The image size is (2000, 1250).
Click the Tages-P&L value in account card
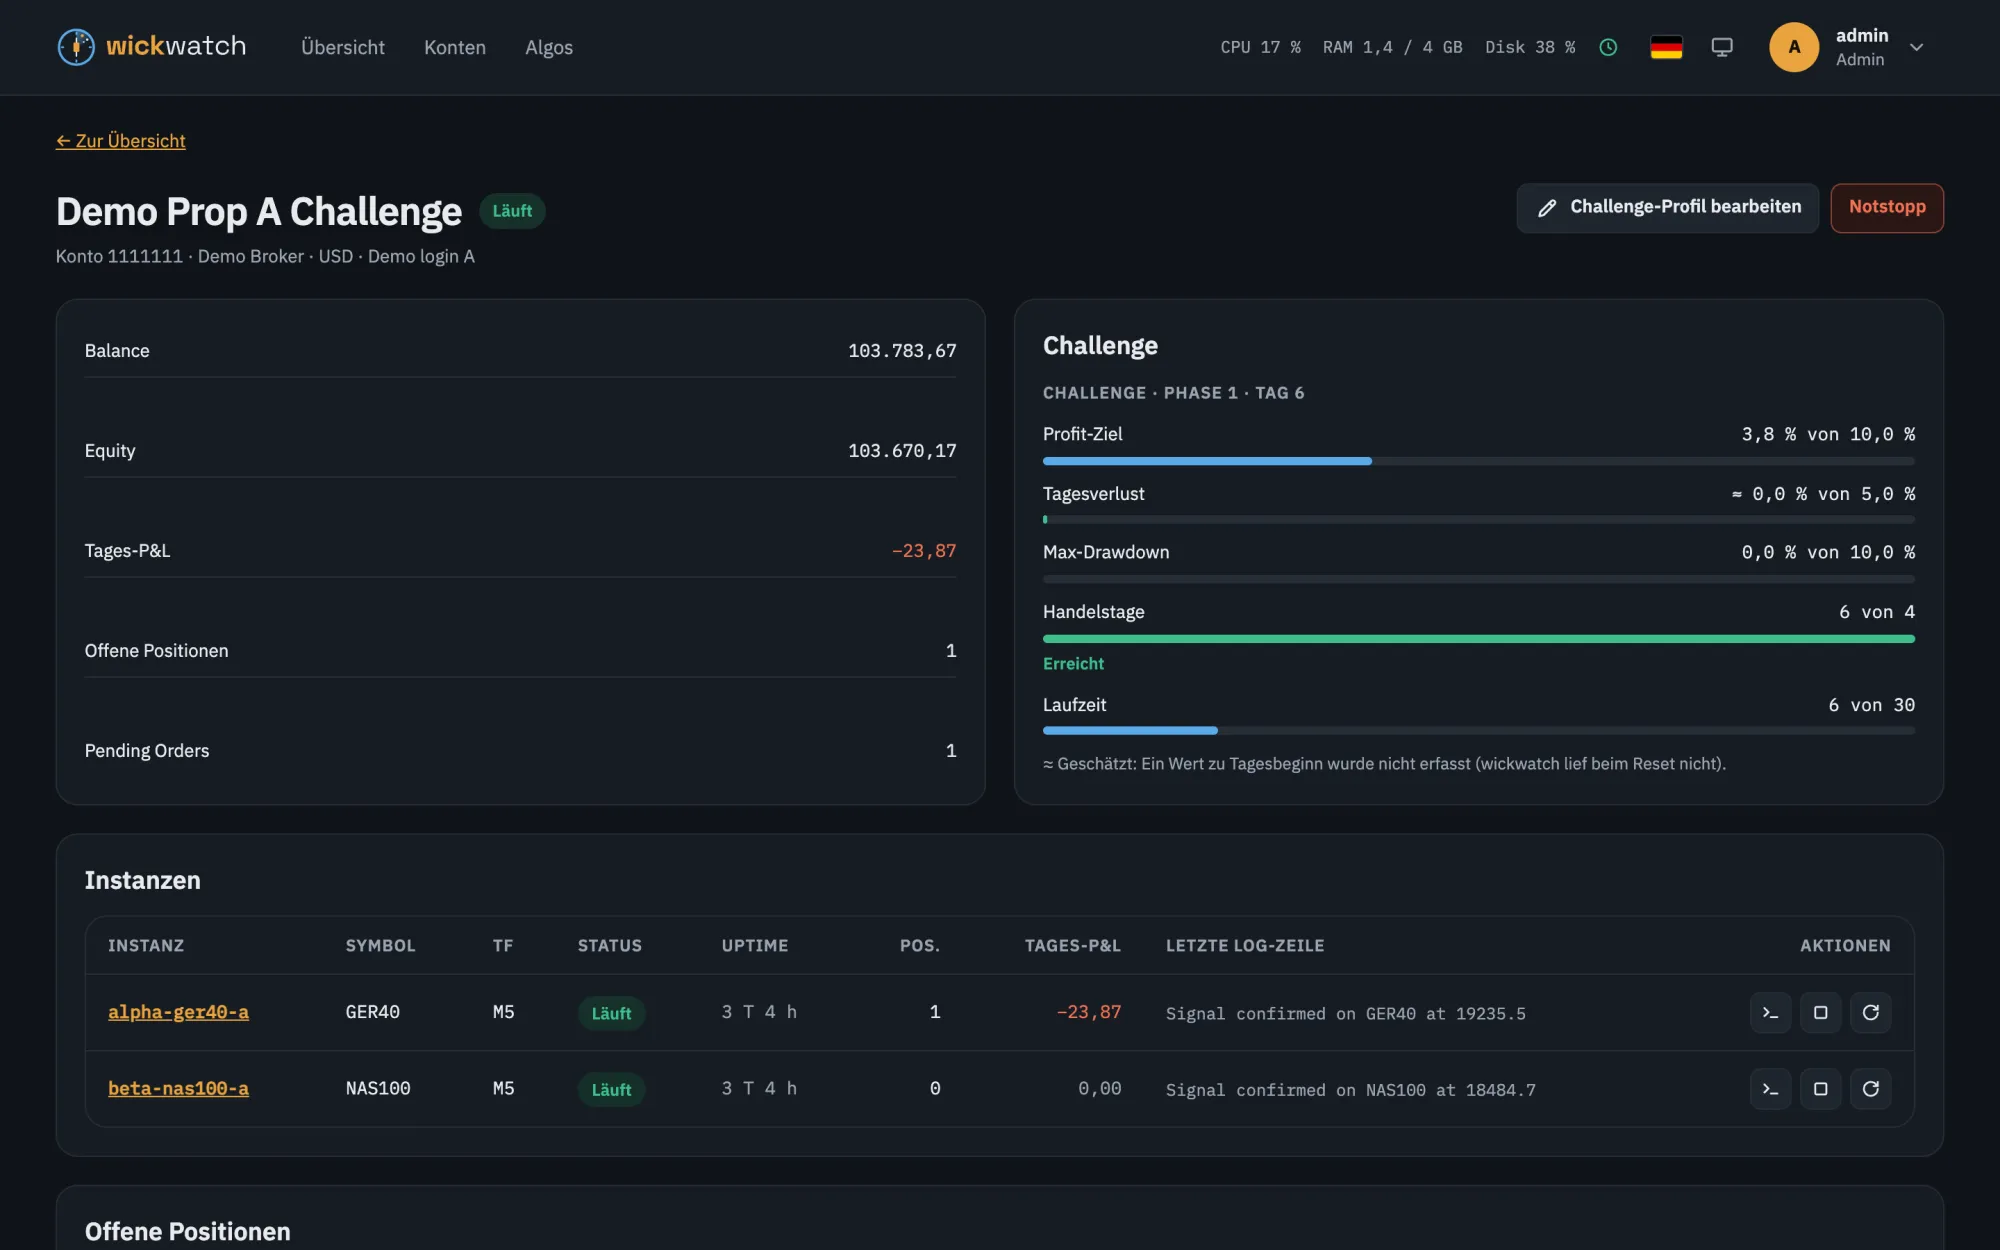click(924, 551)
